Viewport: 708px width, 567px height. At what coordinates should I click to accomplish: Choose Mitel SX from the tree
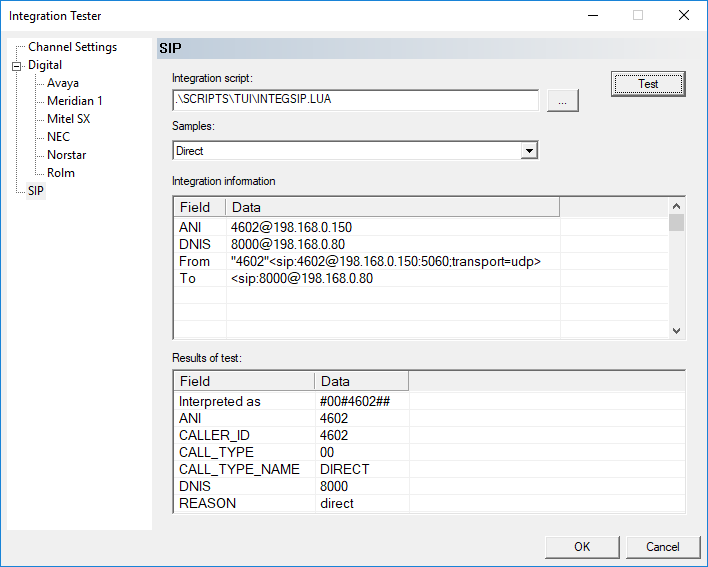(x=68, y=119)
